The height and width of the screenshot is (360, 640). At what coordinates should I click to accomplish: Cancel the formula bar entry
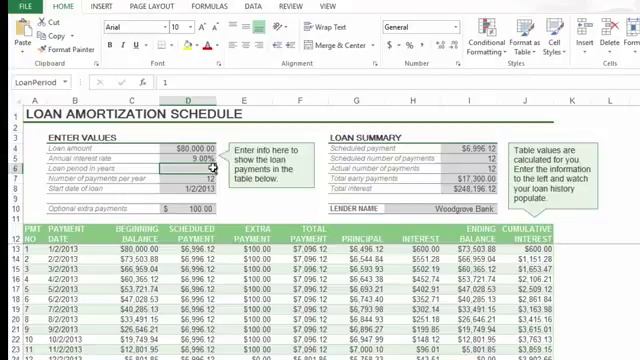(x=100, y=83)
